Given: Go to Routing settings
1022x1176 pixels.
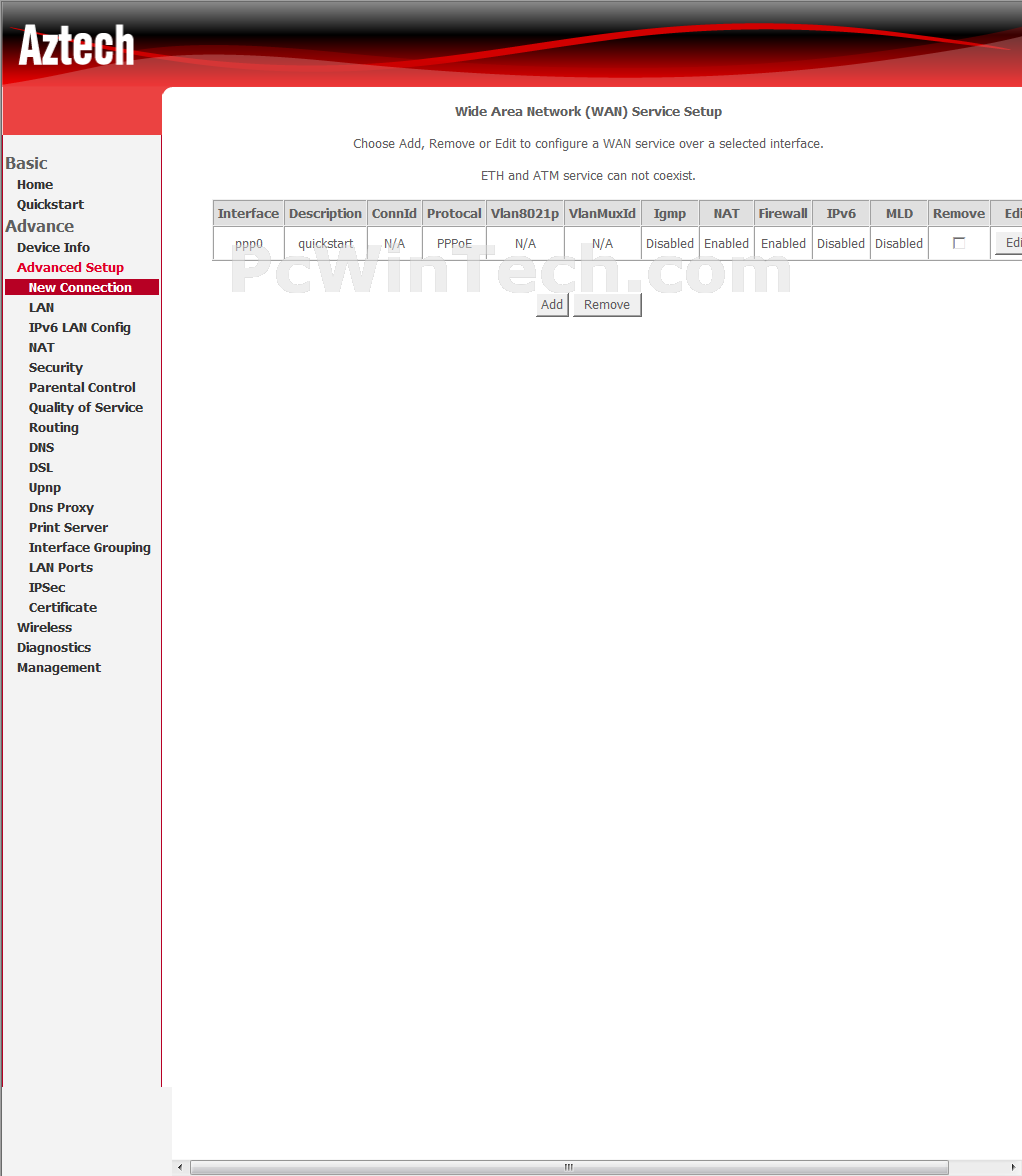Looking at the screenshot, I should pyautogui.click(x=54, y=428).
